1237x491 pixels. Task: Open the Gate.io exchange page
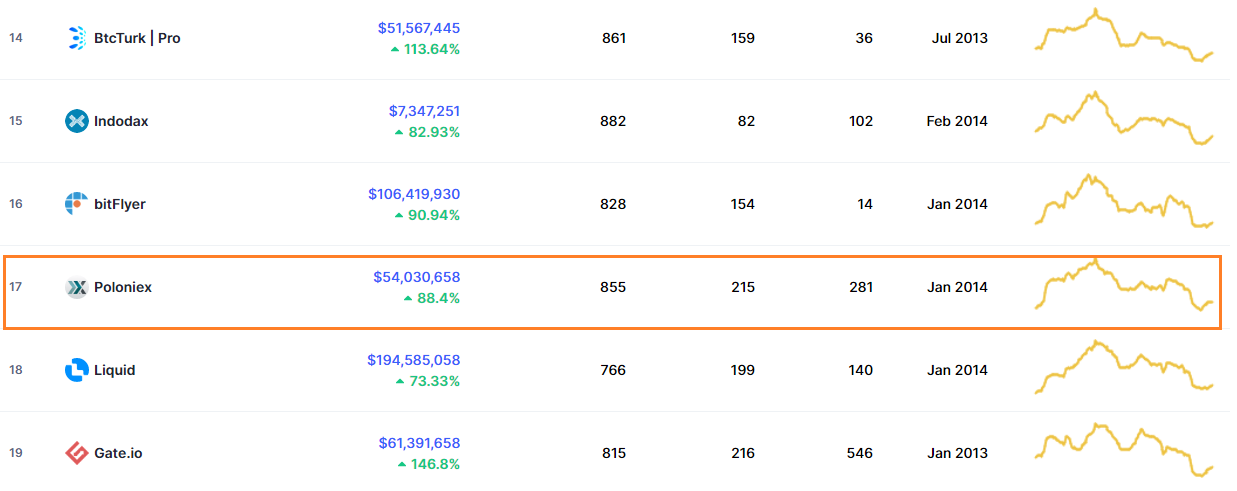[x=118, y=453]
